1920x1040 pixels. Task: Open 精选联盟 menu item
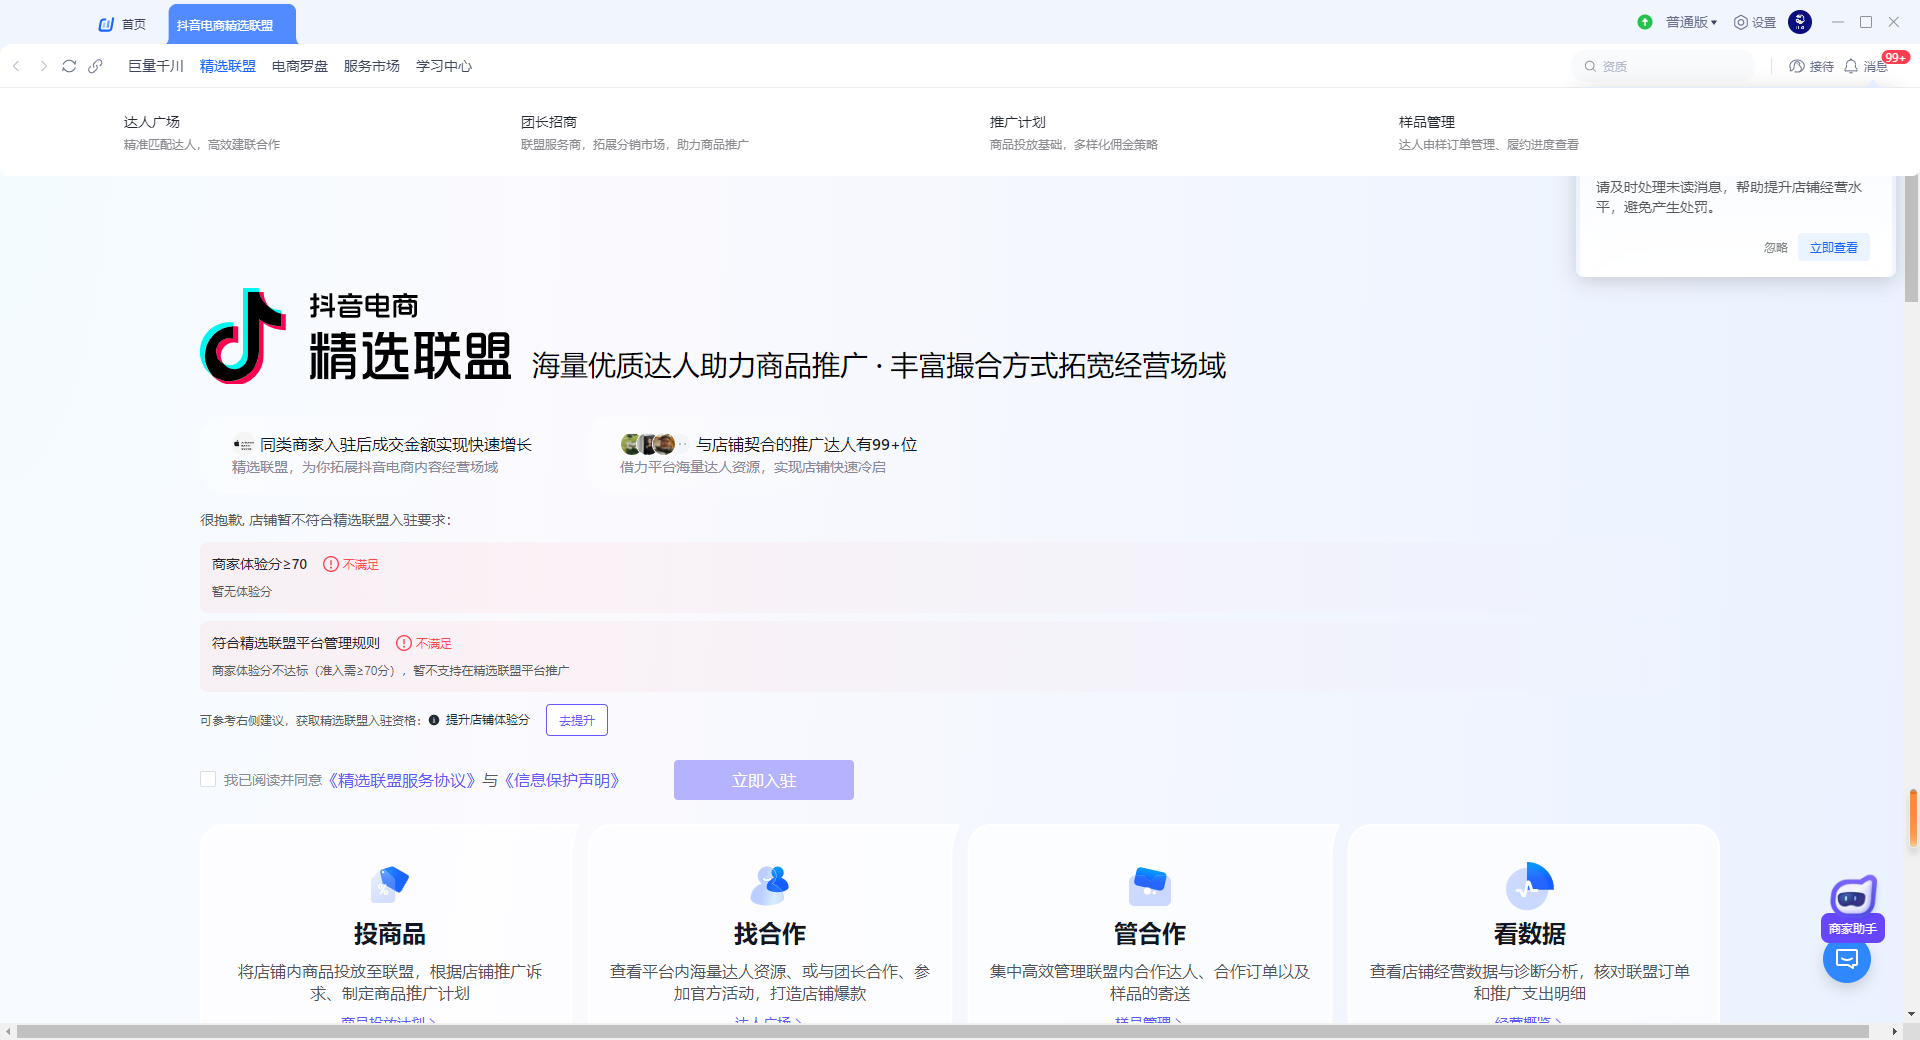coord(228,66)
